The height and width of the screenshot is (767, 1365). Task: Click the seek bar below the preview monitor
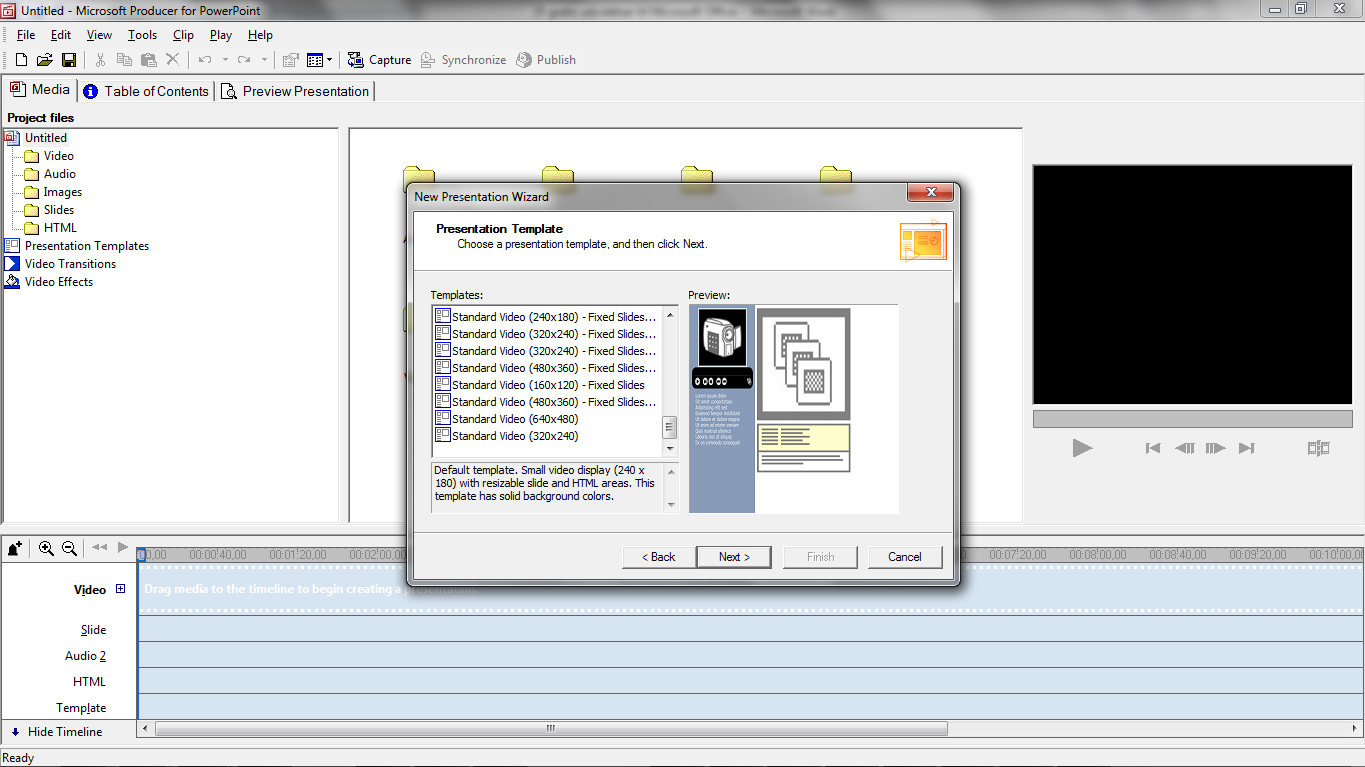tap(1191, 418)
